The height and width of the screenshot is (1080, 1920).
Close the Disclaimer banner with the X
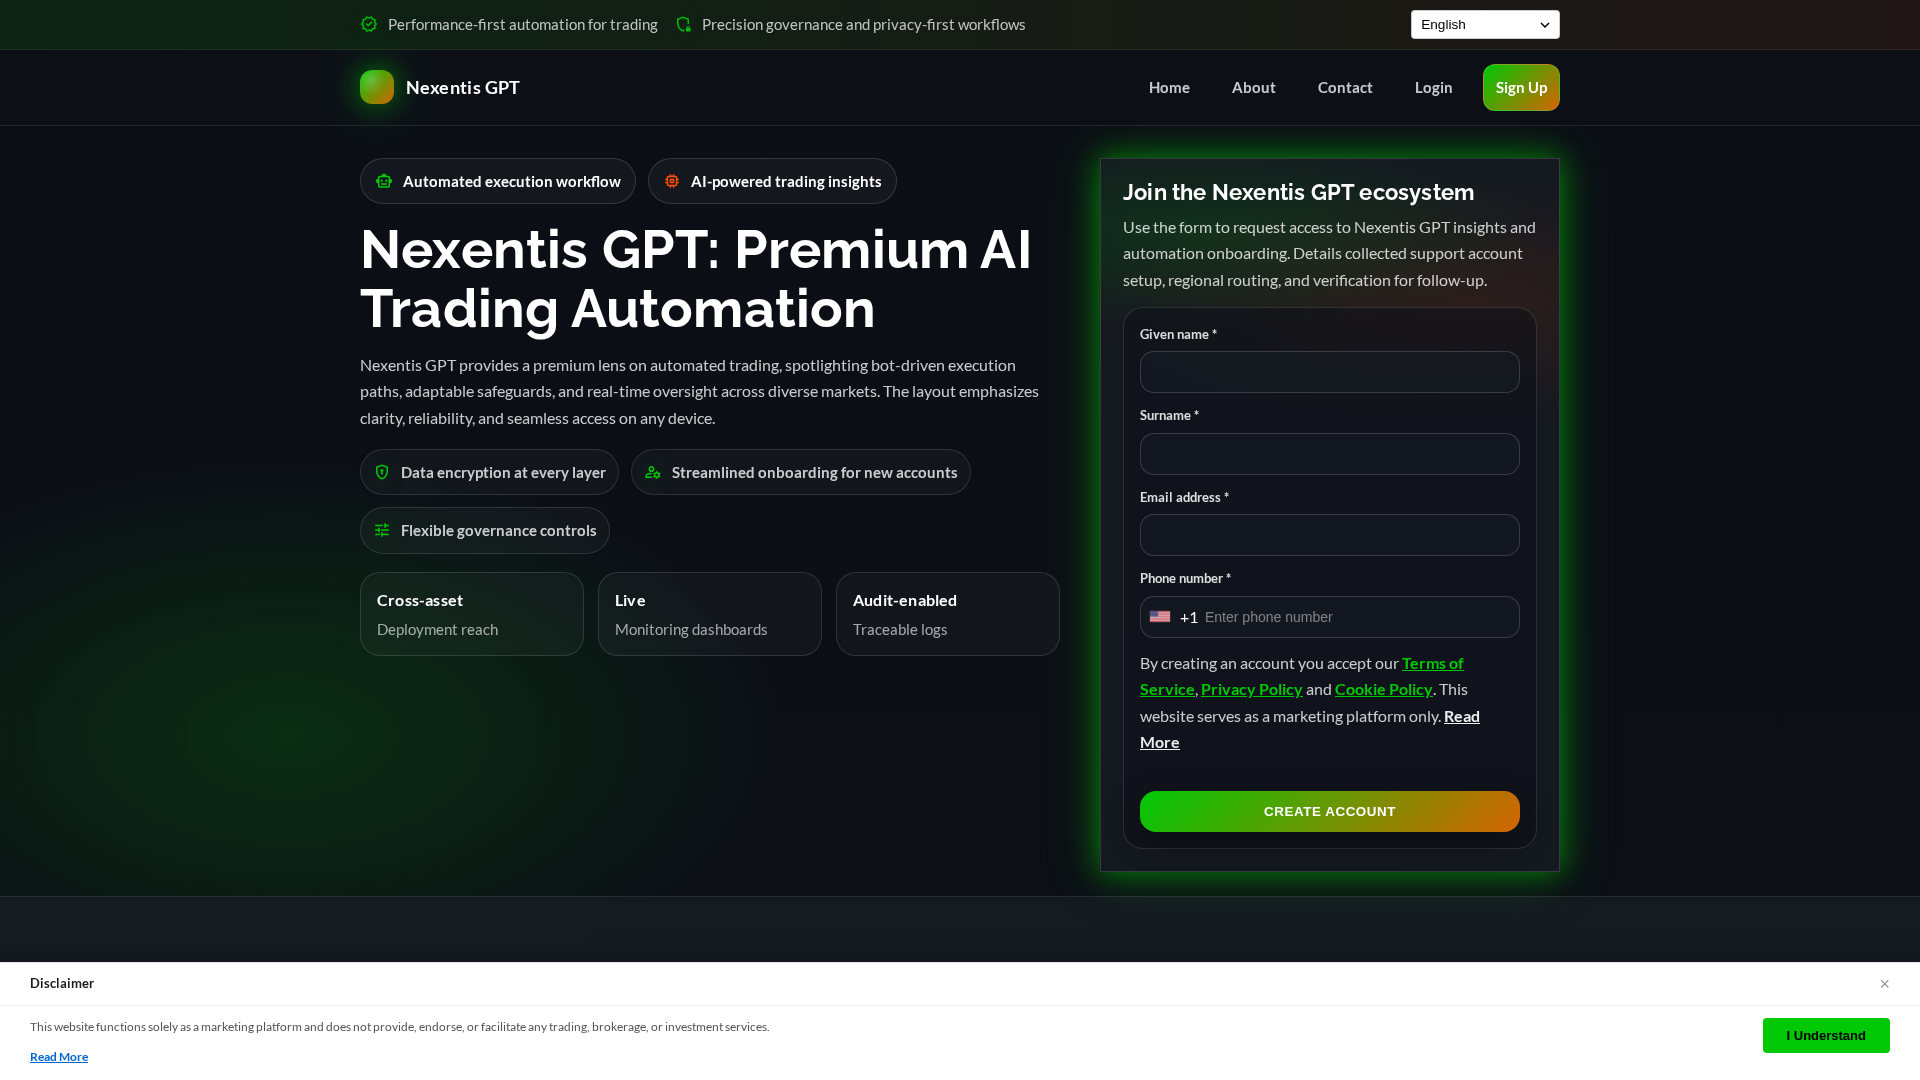tap(1884, 984)
